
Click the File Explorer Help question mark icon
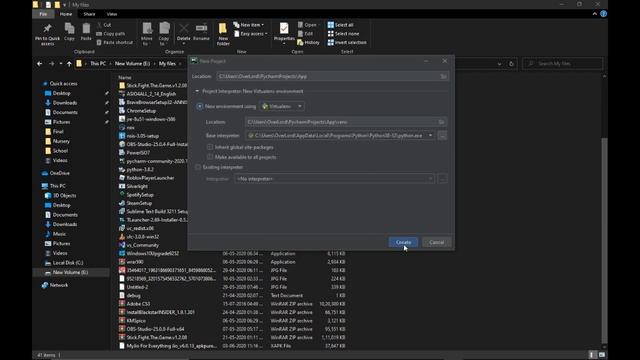click(x=603, y=14)
